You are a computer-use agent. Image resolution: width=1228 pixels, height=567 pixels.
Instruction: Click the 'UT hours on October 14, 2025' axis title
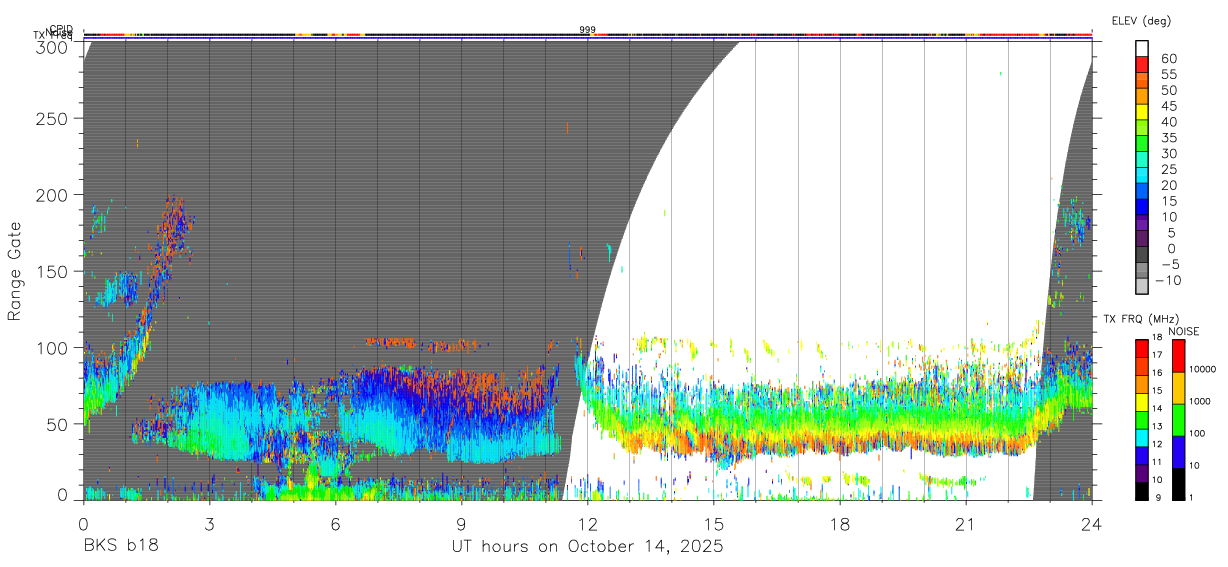tap(587, 547)
